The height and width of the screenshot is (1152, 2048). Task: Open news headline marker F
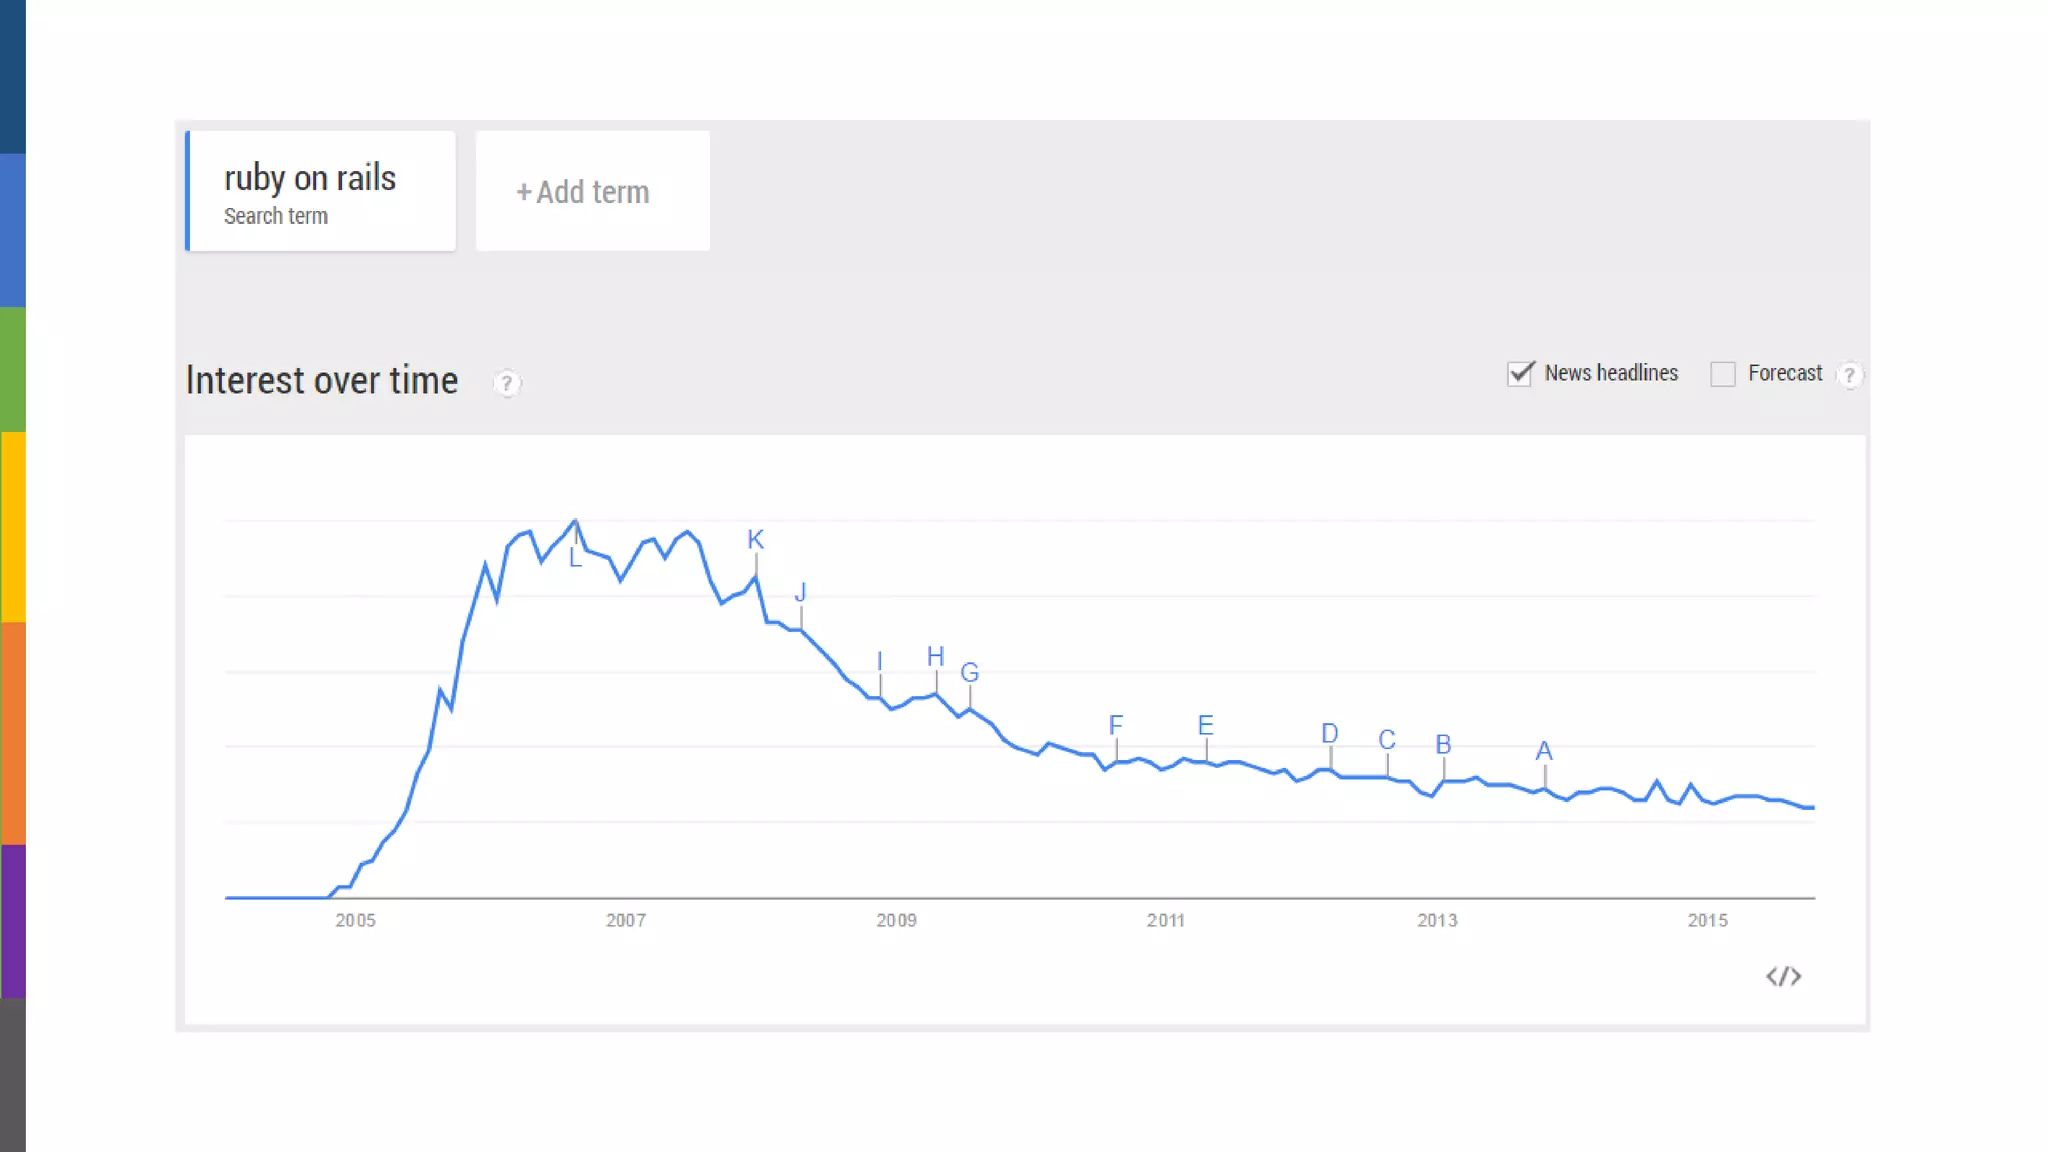tap(1116, 725)
